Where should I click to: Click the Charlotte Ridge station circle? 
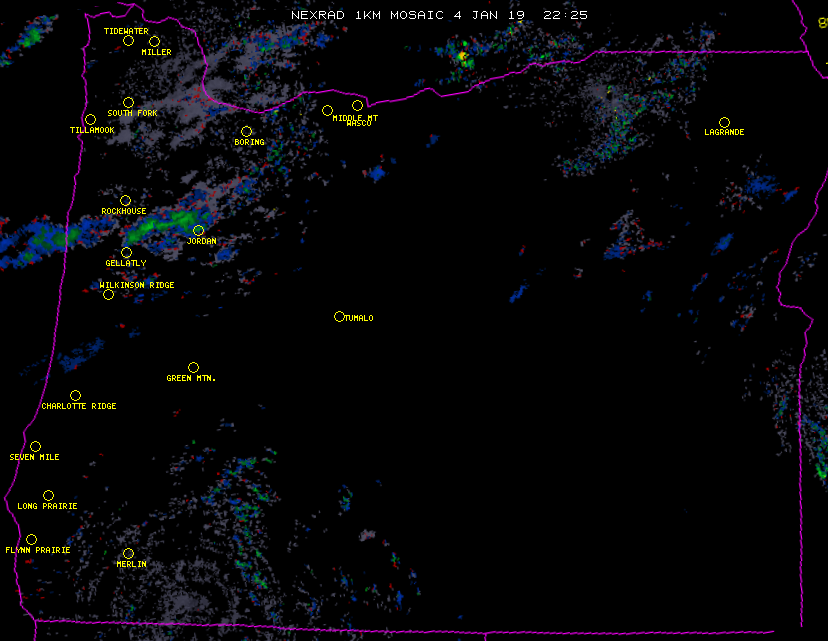(75, 396)
